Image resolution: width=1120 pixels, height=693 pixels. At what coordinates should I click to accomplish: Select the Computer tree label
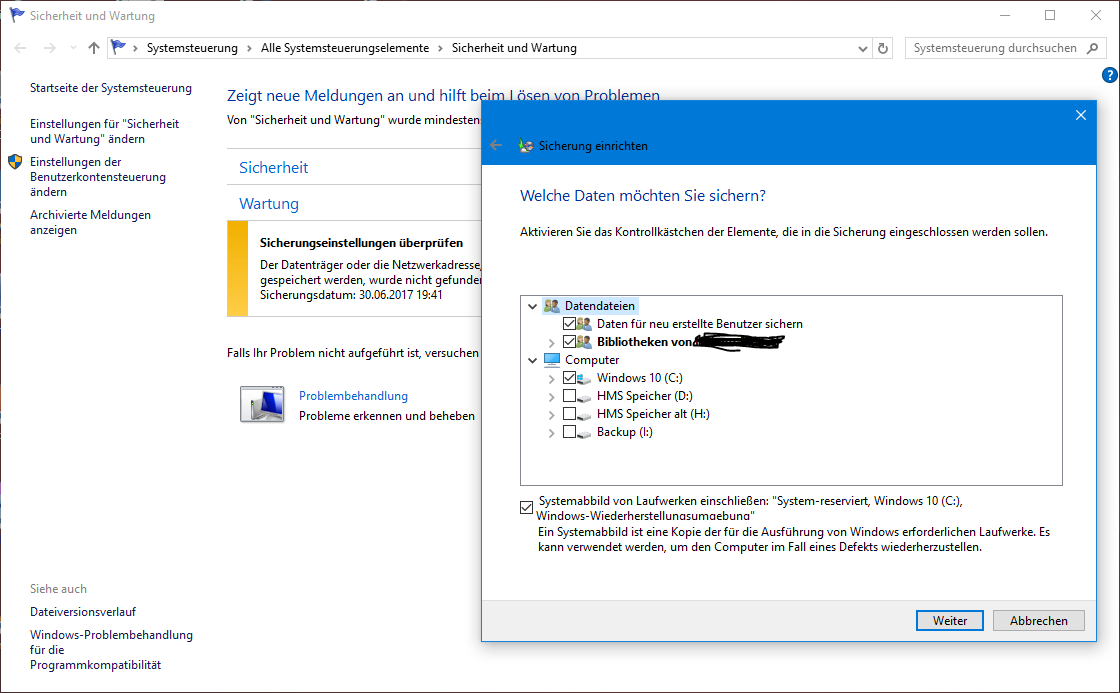[x=592, y=360]
